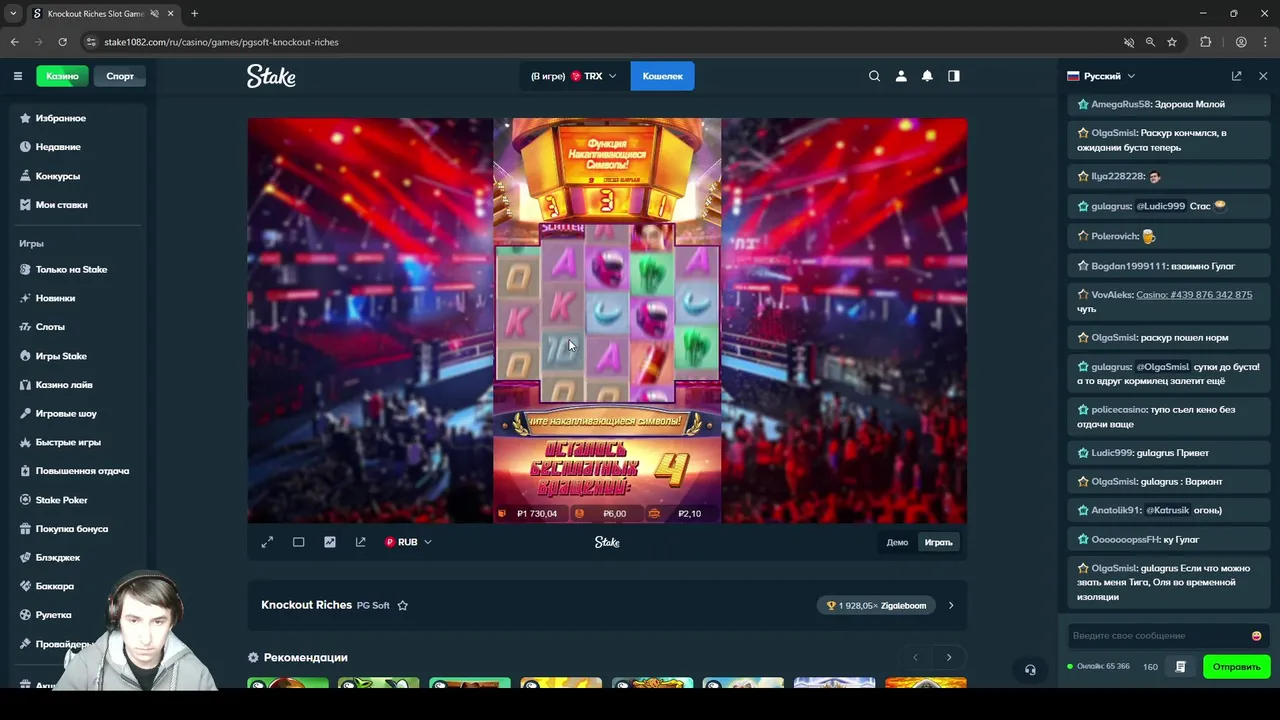Open the RUB display currency dropdown
Screen dimensions: 1280x720
(408, 542)
